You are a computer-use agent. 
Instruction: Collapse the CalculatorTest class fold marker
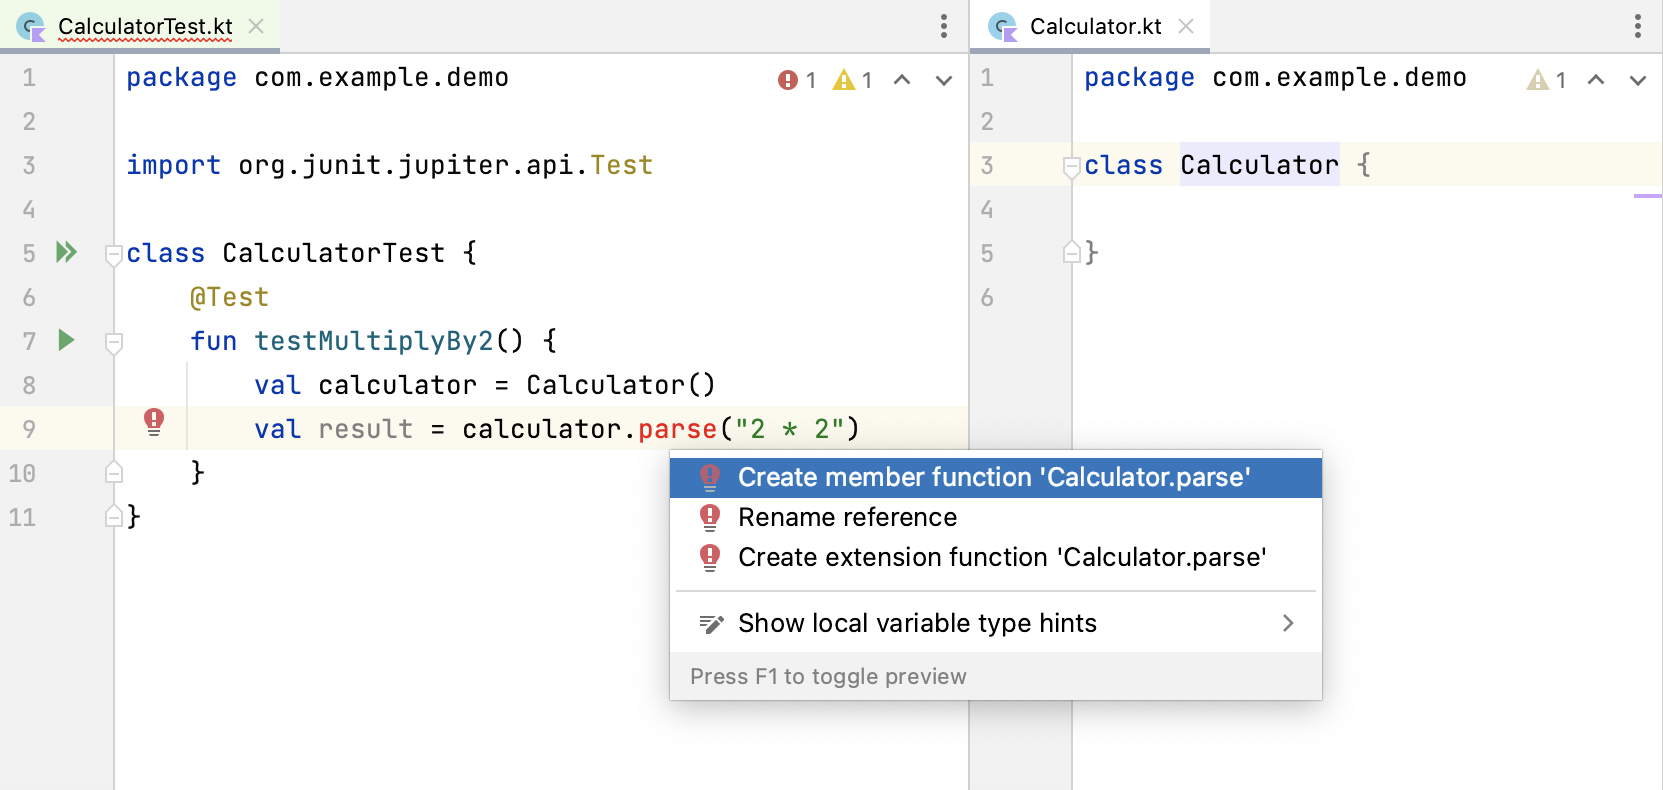coord(114,254)
